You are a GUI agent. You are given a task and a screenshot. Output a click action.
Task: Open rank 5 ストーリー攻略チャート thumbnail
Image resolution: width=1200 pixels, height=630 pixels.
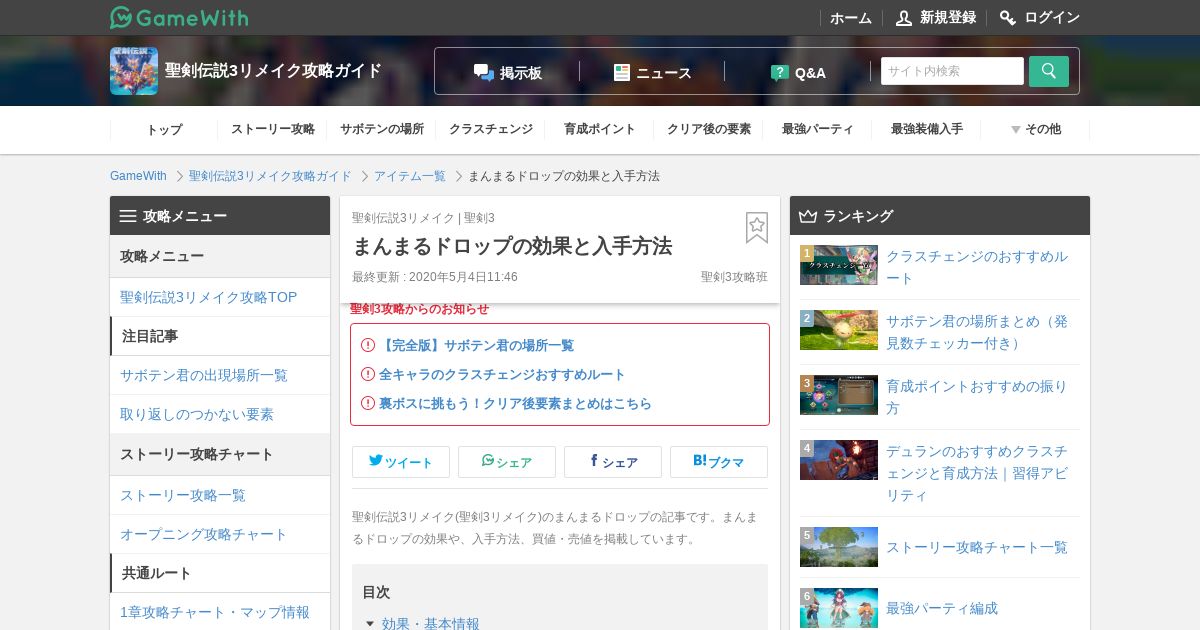coord(839,547)
